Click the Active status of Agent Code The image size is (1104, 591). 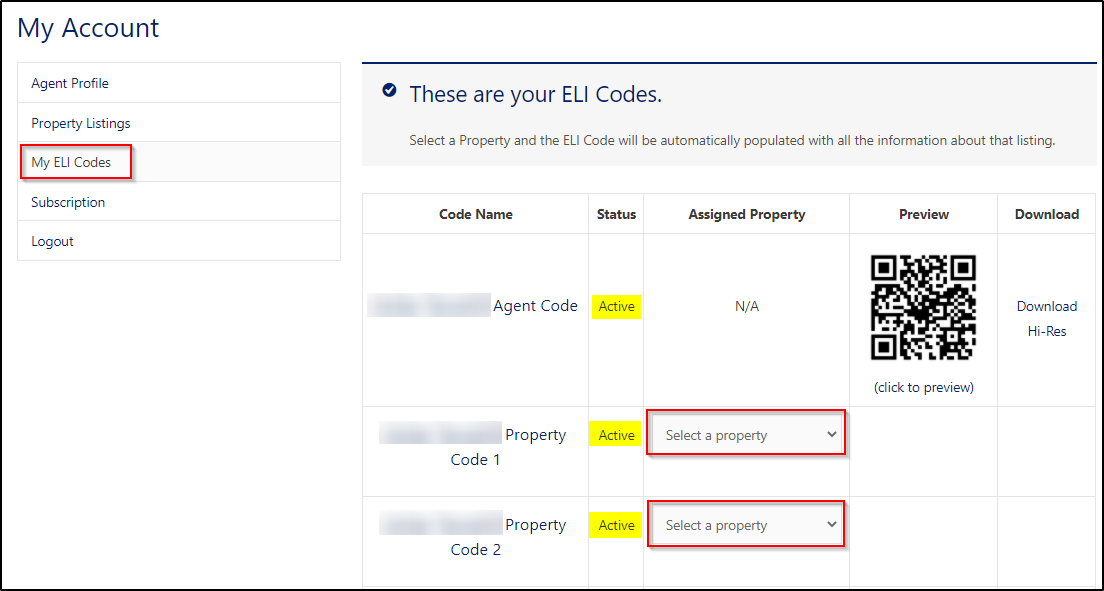pyautogui.click(x=616, y=307)
